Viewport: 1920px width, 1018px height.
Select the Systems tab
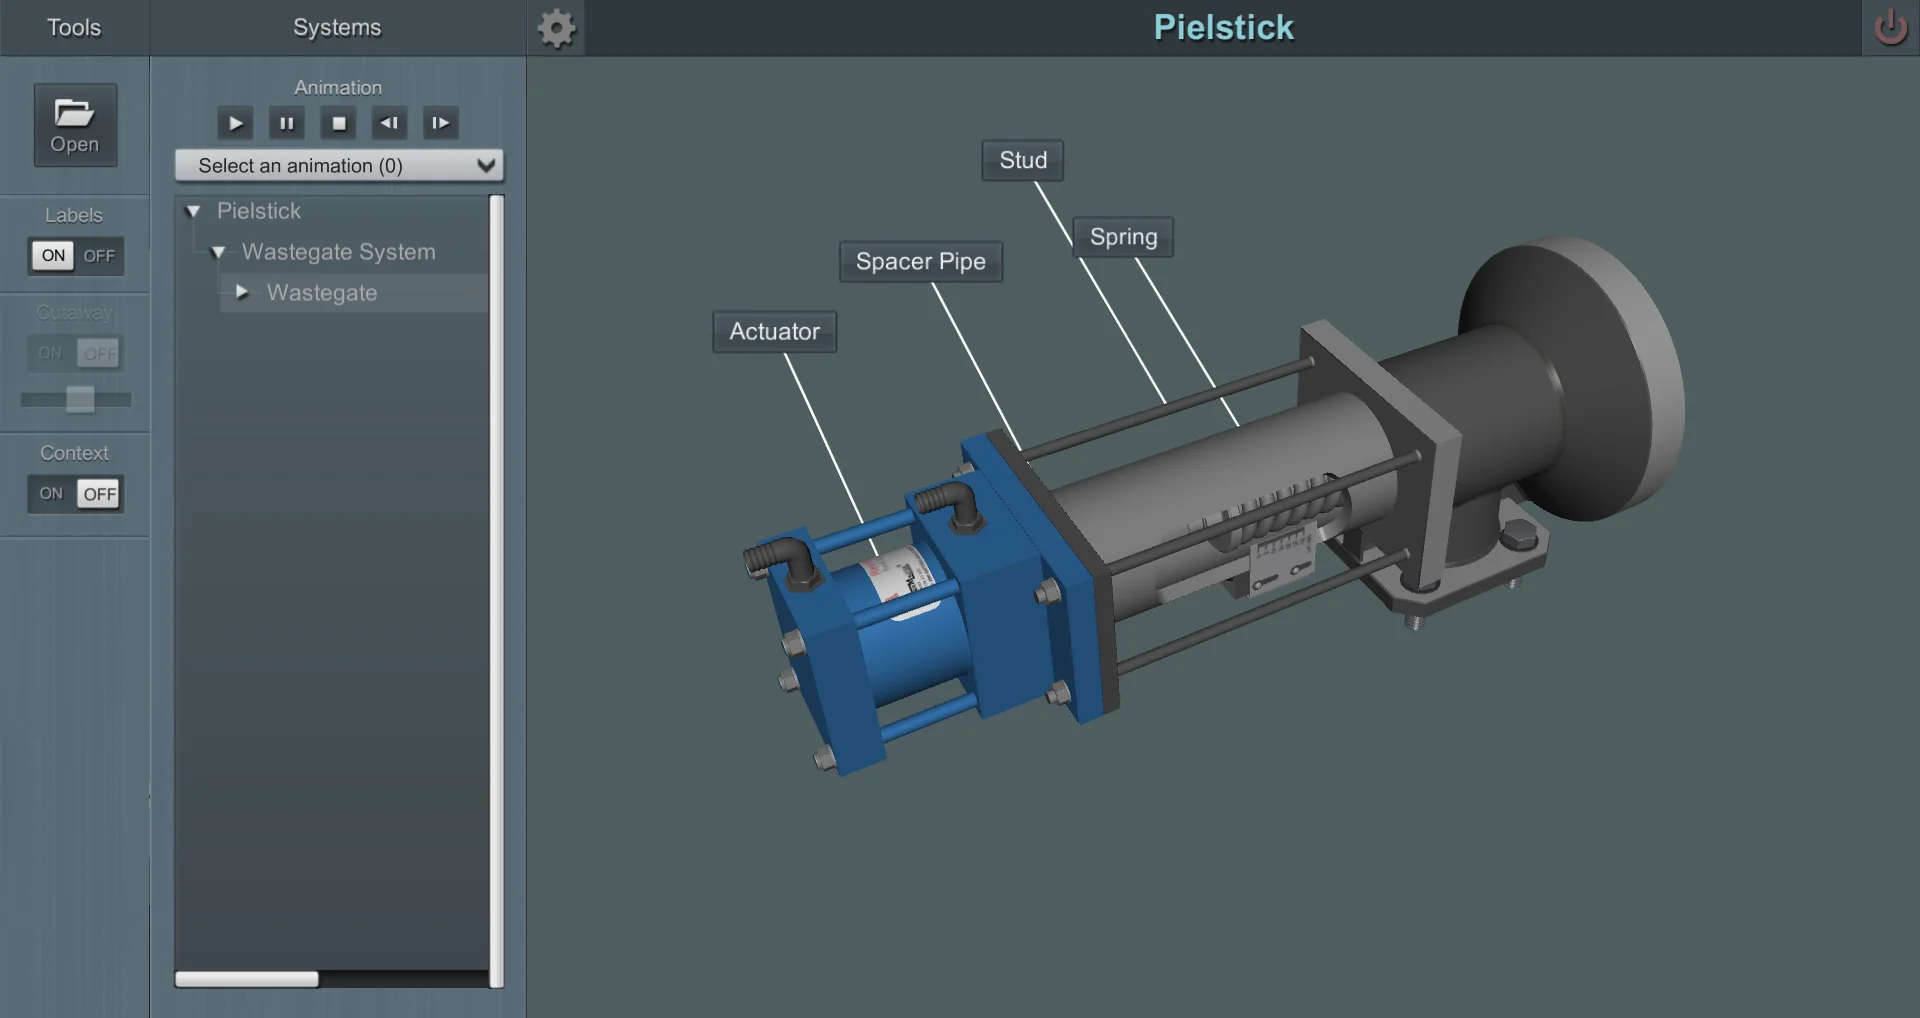coord(338,27)
